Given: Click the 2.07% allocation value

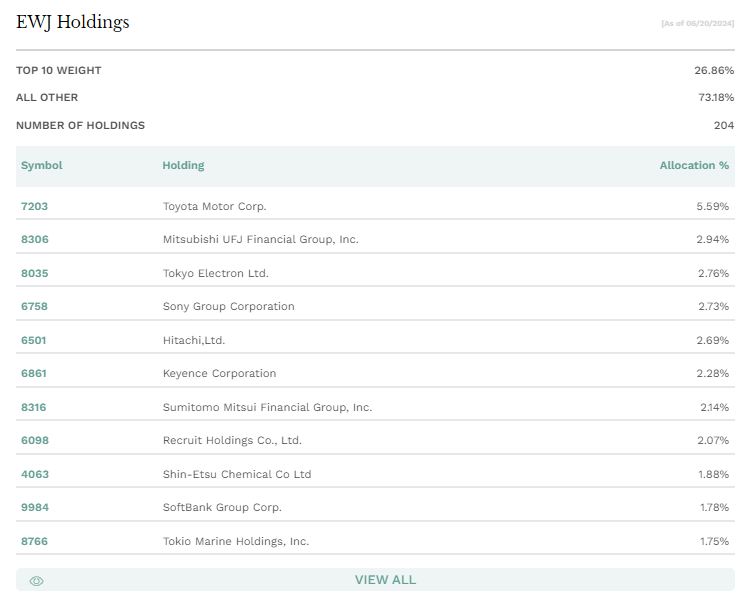Looking at the screenshot, I should (713, 440).
